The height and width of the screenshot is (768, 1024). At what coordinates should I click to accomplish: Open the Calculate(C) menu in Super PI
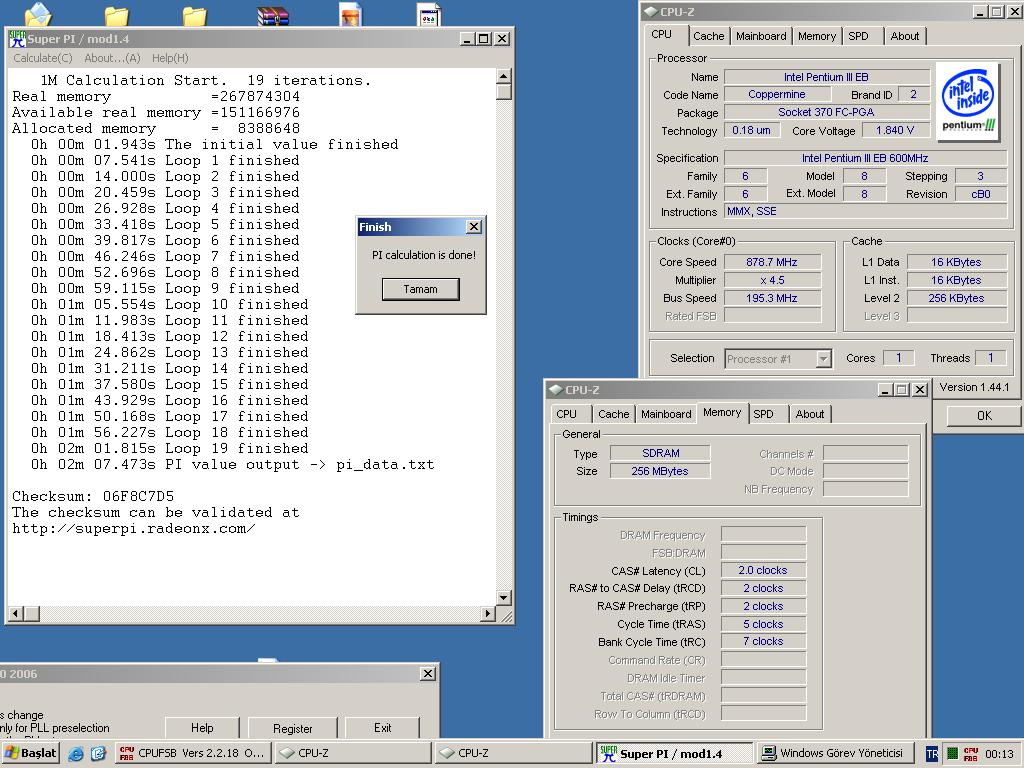[x=42, y=58]
